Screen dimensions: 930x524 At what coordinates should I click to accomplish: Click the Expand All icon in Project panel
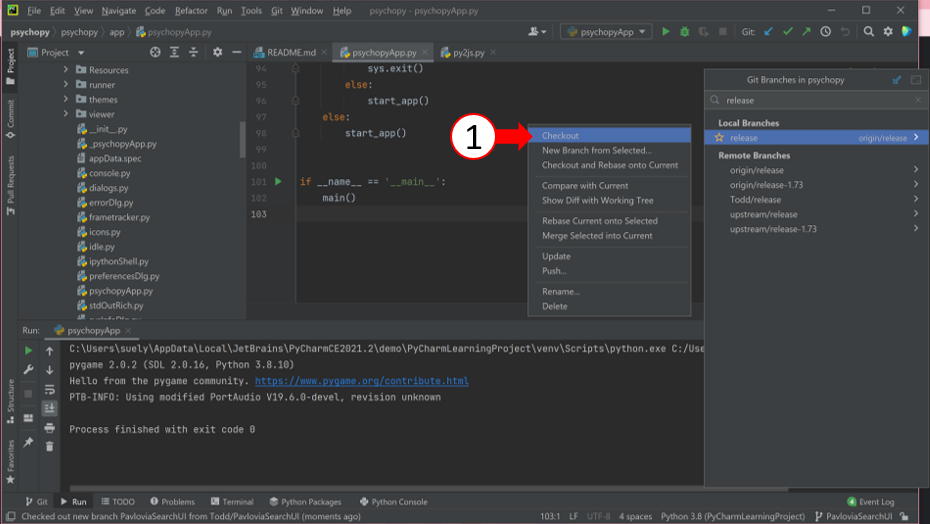point(174,52)
